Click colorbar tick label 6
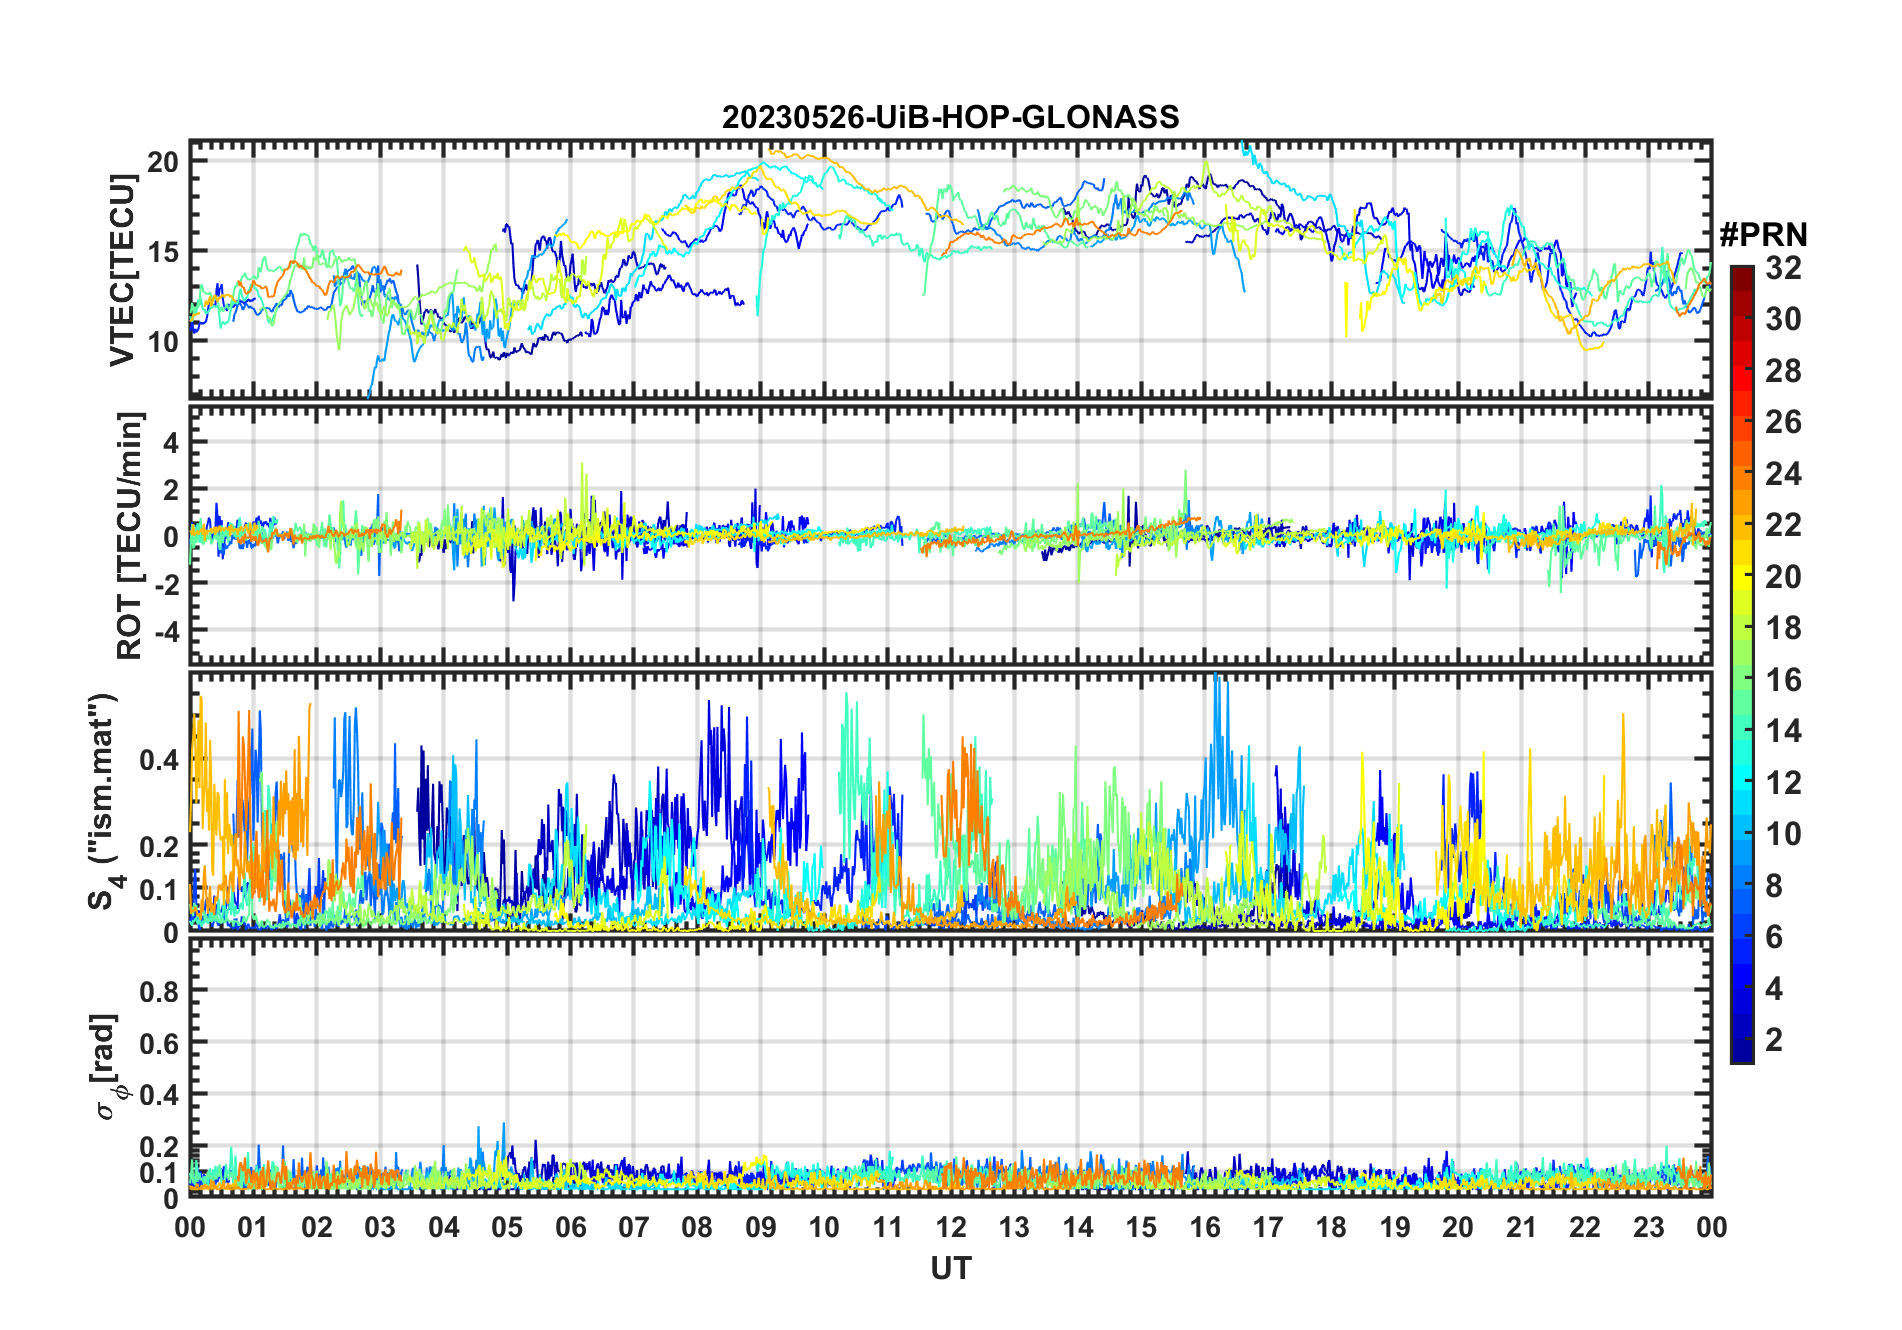This screenshot has width=1902, height=1330. pos(1774,937)
